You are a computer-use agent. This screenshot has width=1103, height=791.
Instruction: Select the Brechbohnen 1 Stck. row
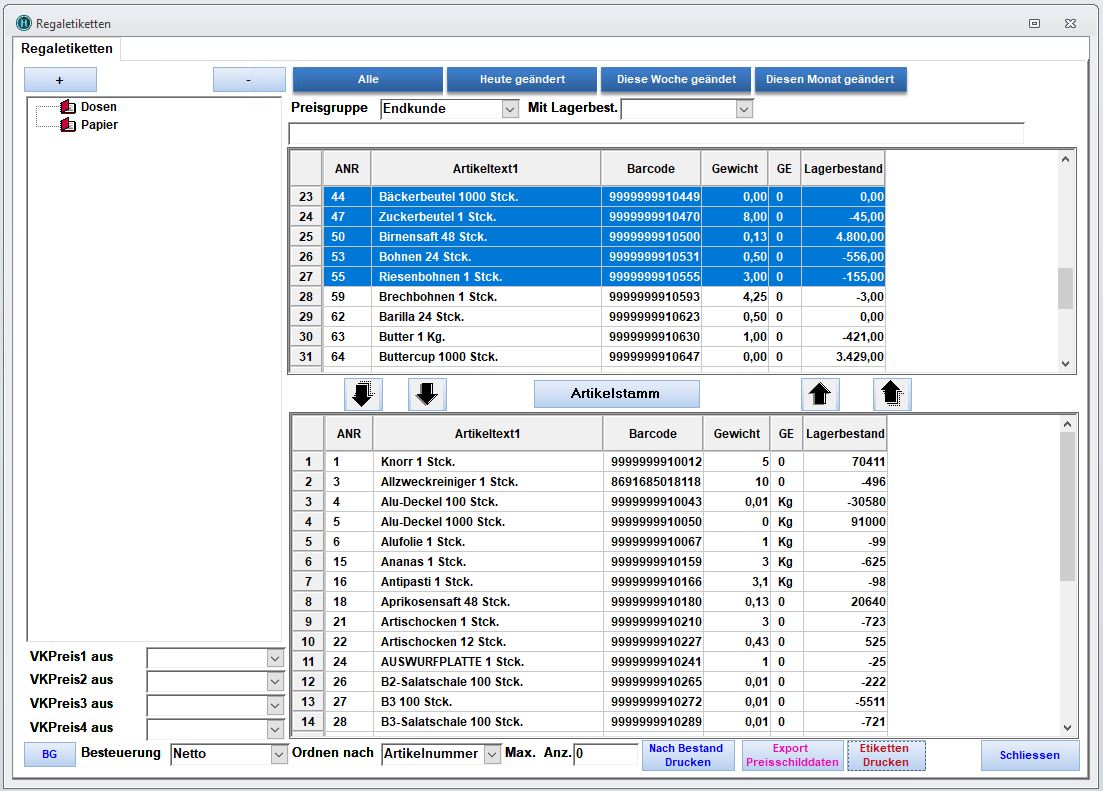coord(438,297)
